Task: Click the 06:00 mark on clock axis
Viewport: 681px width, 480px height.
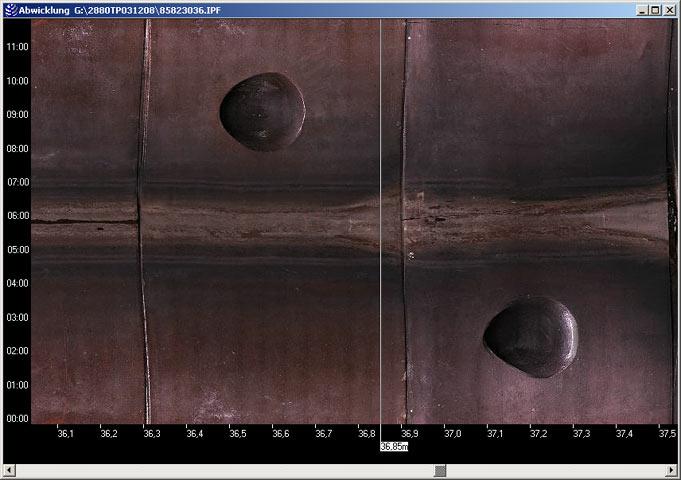Action: (16, 216)
